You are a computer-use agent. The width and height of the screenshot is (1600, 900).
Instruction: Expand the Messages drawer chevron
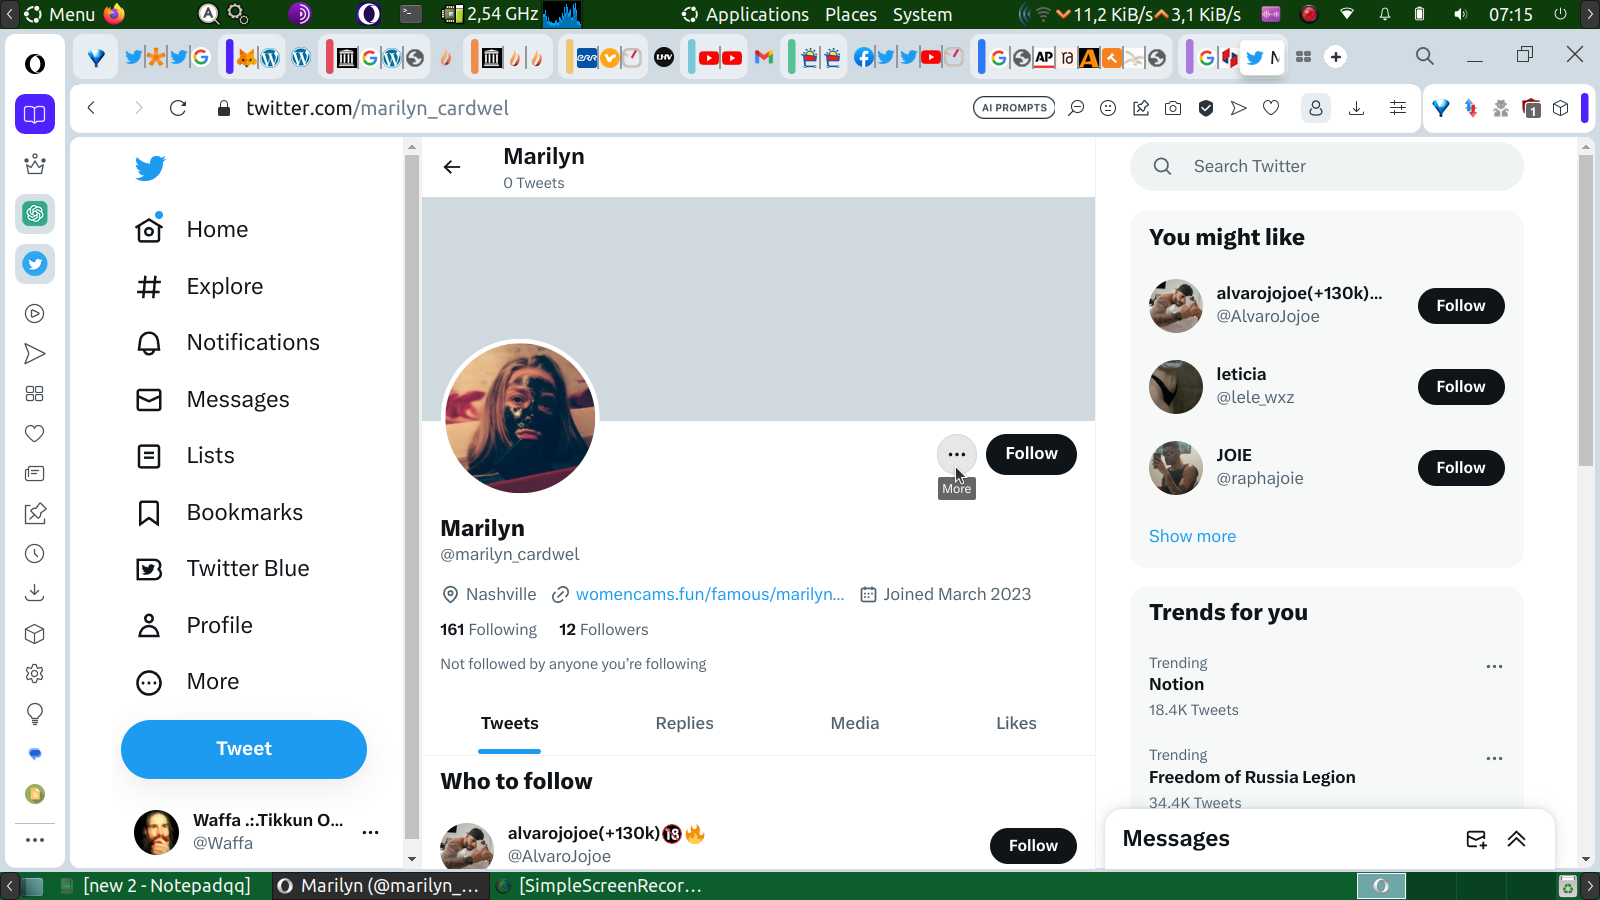(1516, 839)
